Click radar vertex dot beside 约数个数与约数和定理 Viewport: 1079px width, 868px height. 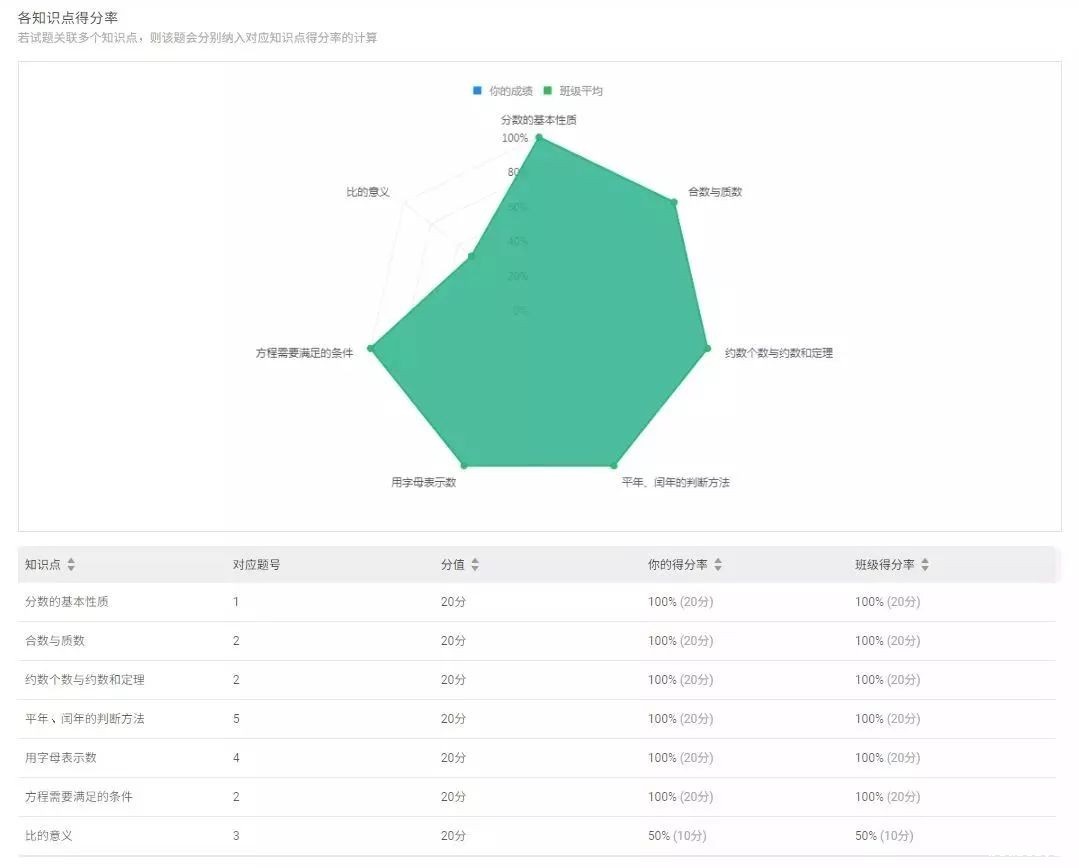[707, 349]
